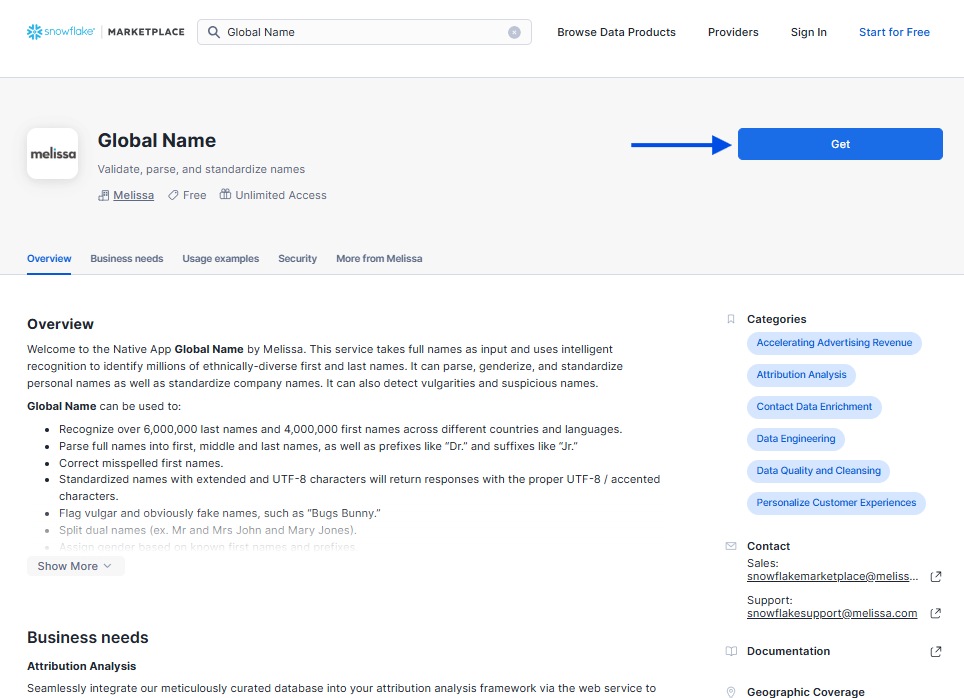Expand the overview with Show More
The height and width of the screenshot is (698, 964).
76,566
